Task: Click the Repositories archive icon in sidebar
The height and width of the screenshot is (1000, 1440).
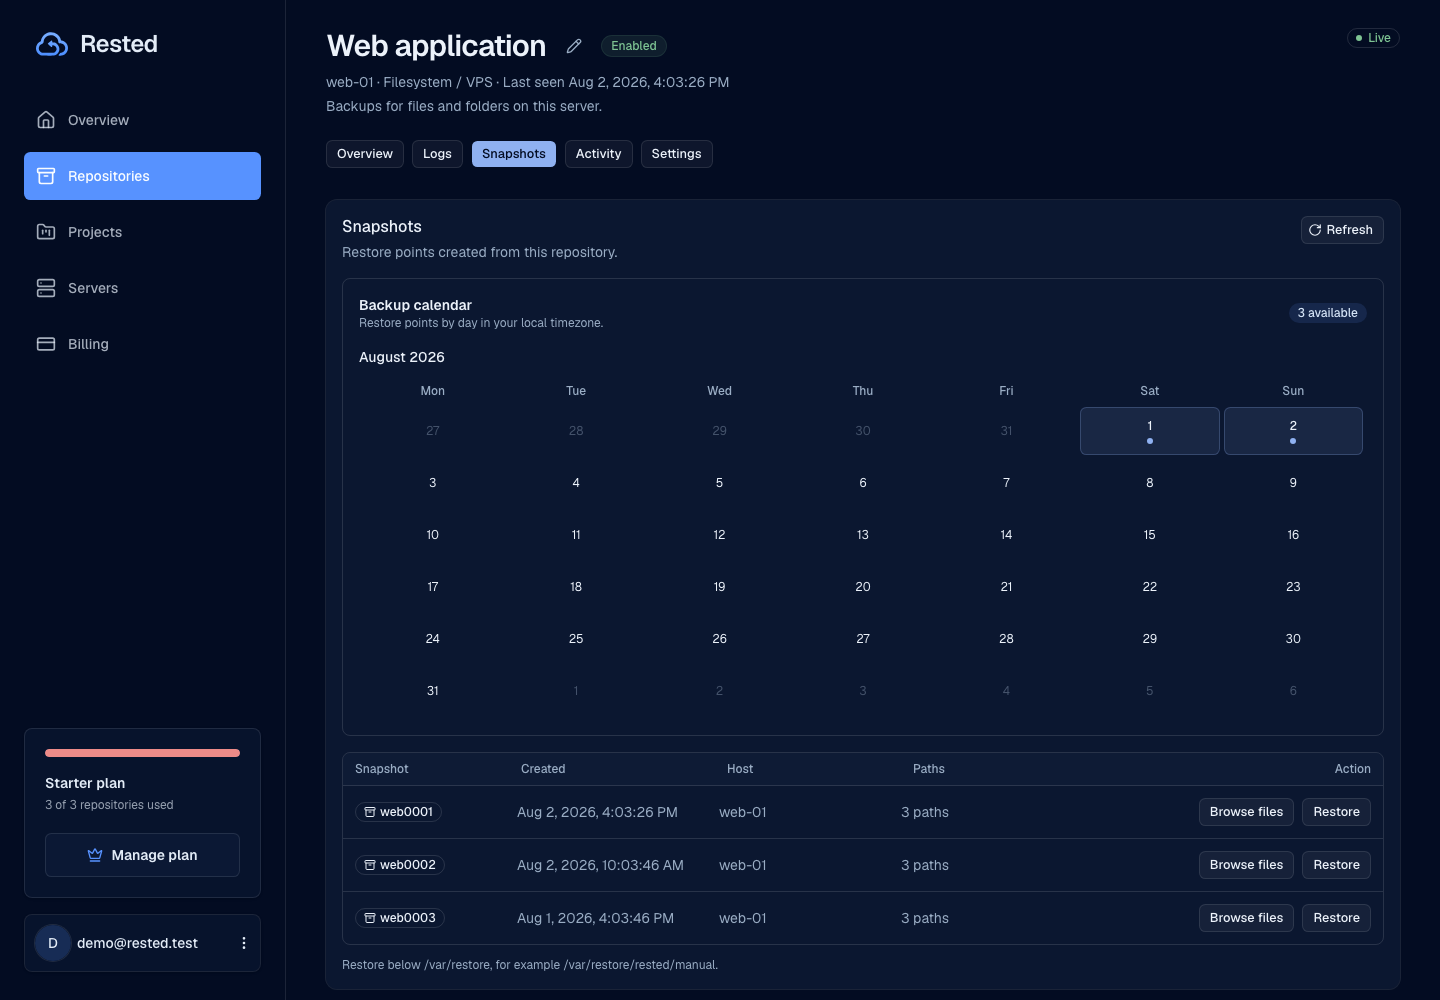Action: point(46,176)
